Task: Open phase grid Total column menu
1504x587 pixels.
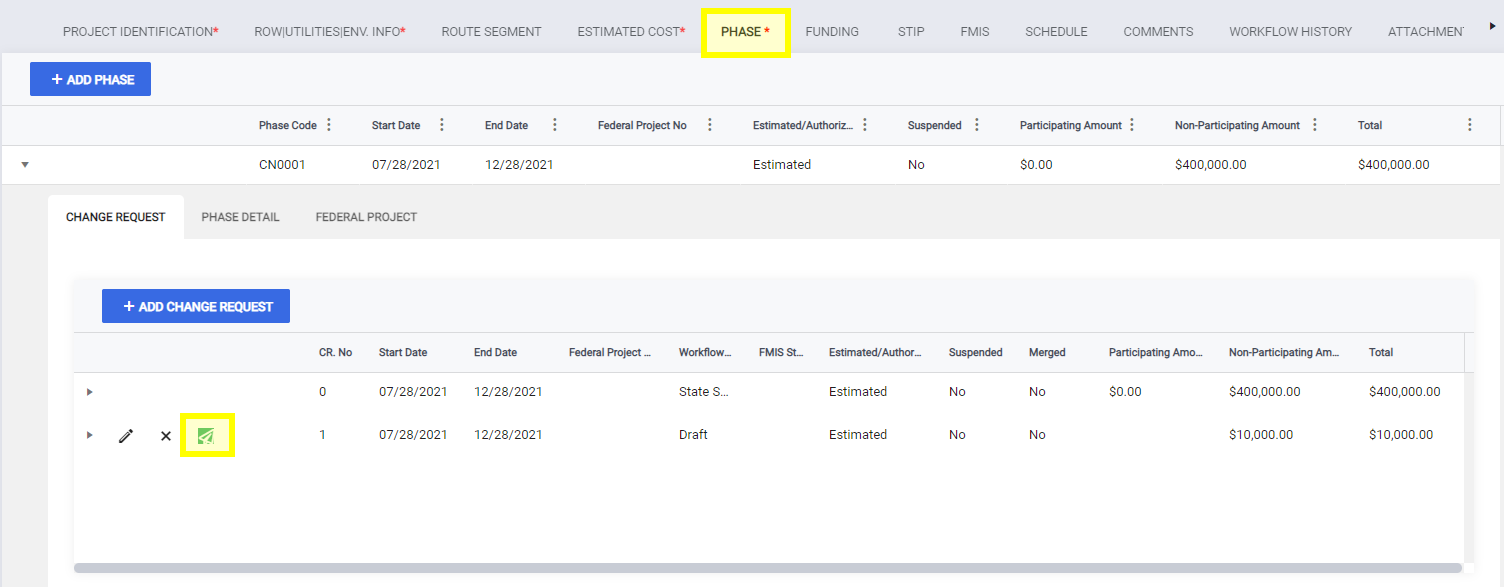Action: pos(1470,125)
